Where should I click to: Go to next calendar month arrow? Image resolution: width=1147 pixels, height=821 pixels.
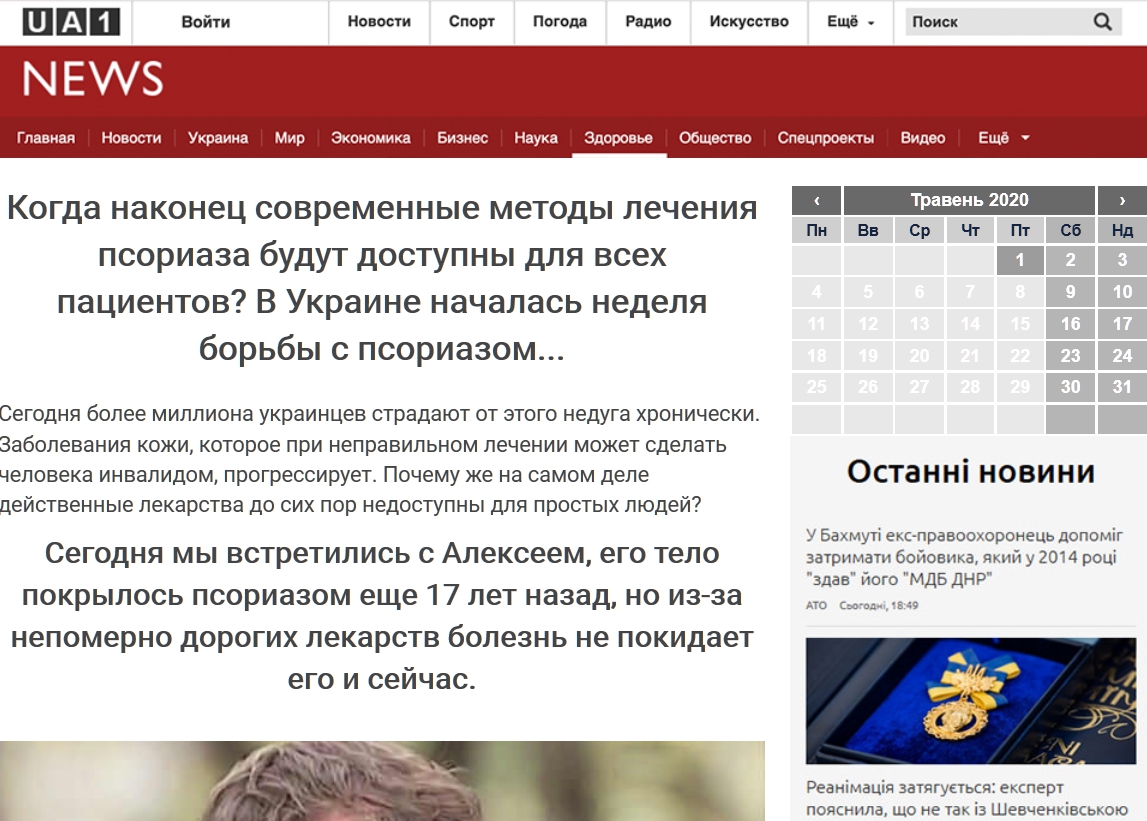pyautogui.click(x=1122, y=200)
